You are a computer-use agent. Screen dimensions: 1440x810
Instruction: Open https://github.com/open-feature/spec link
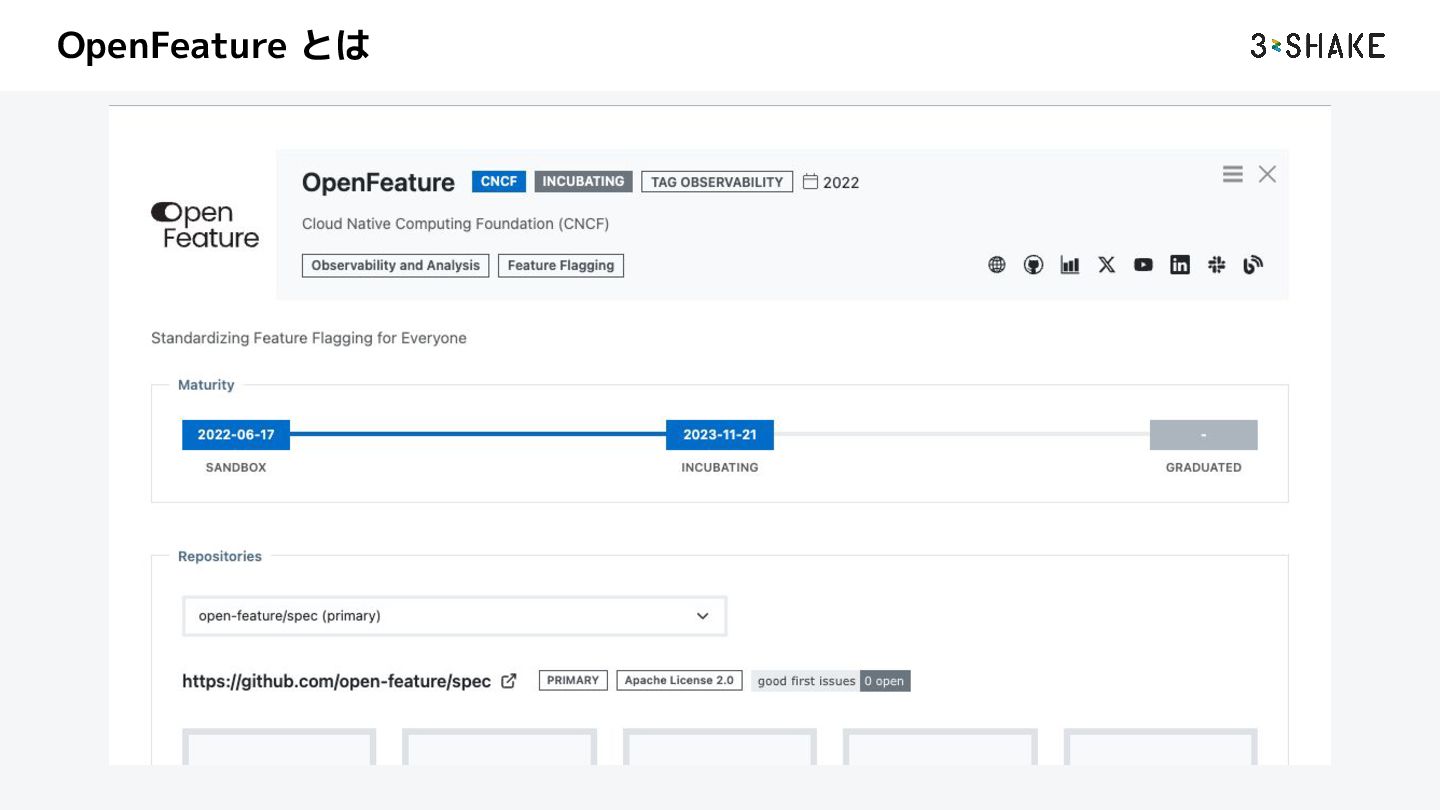click(x=336, y=681)
